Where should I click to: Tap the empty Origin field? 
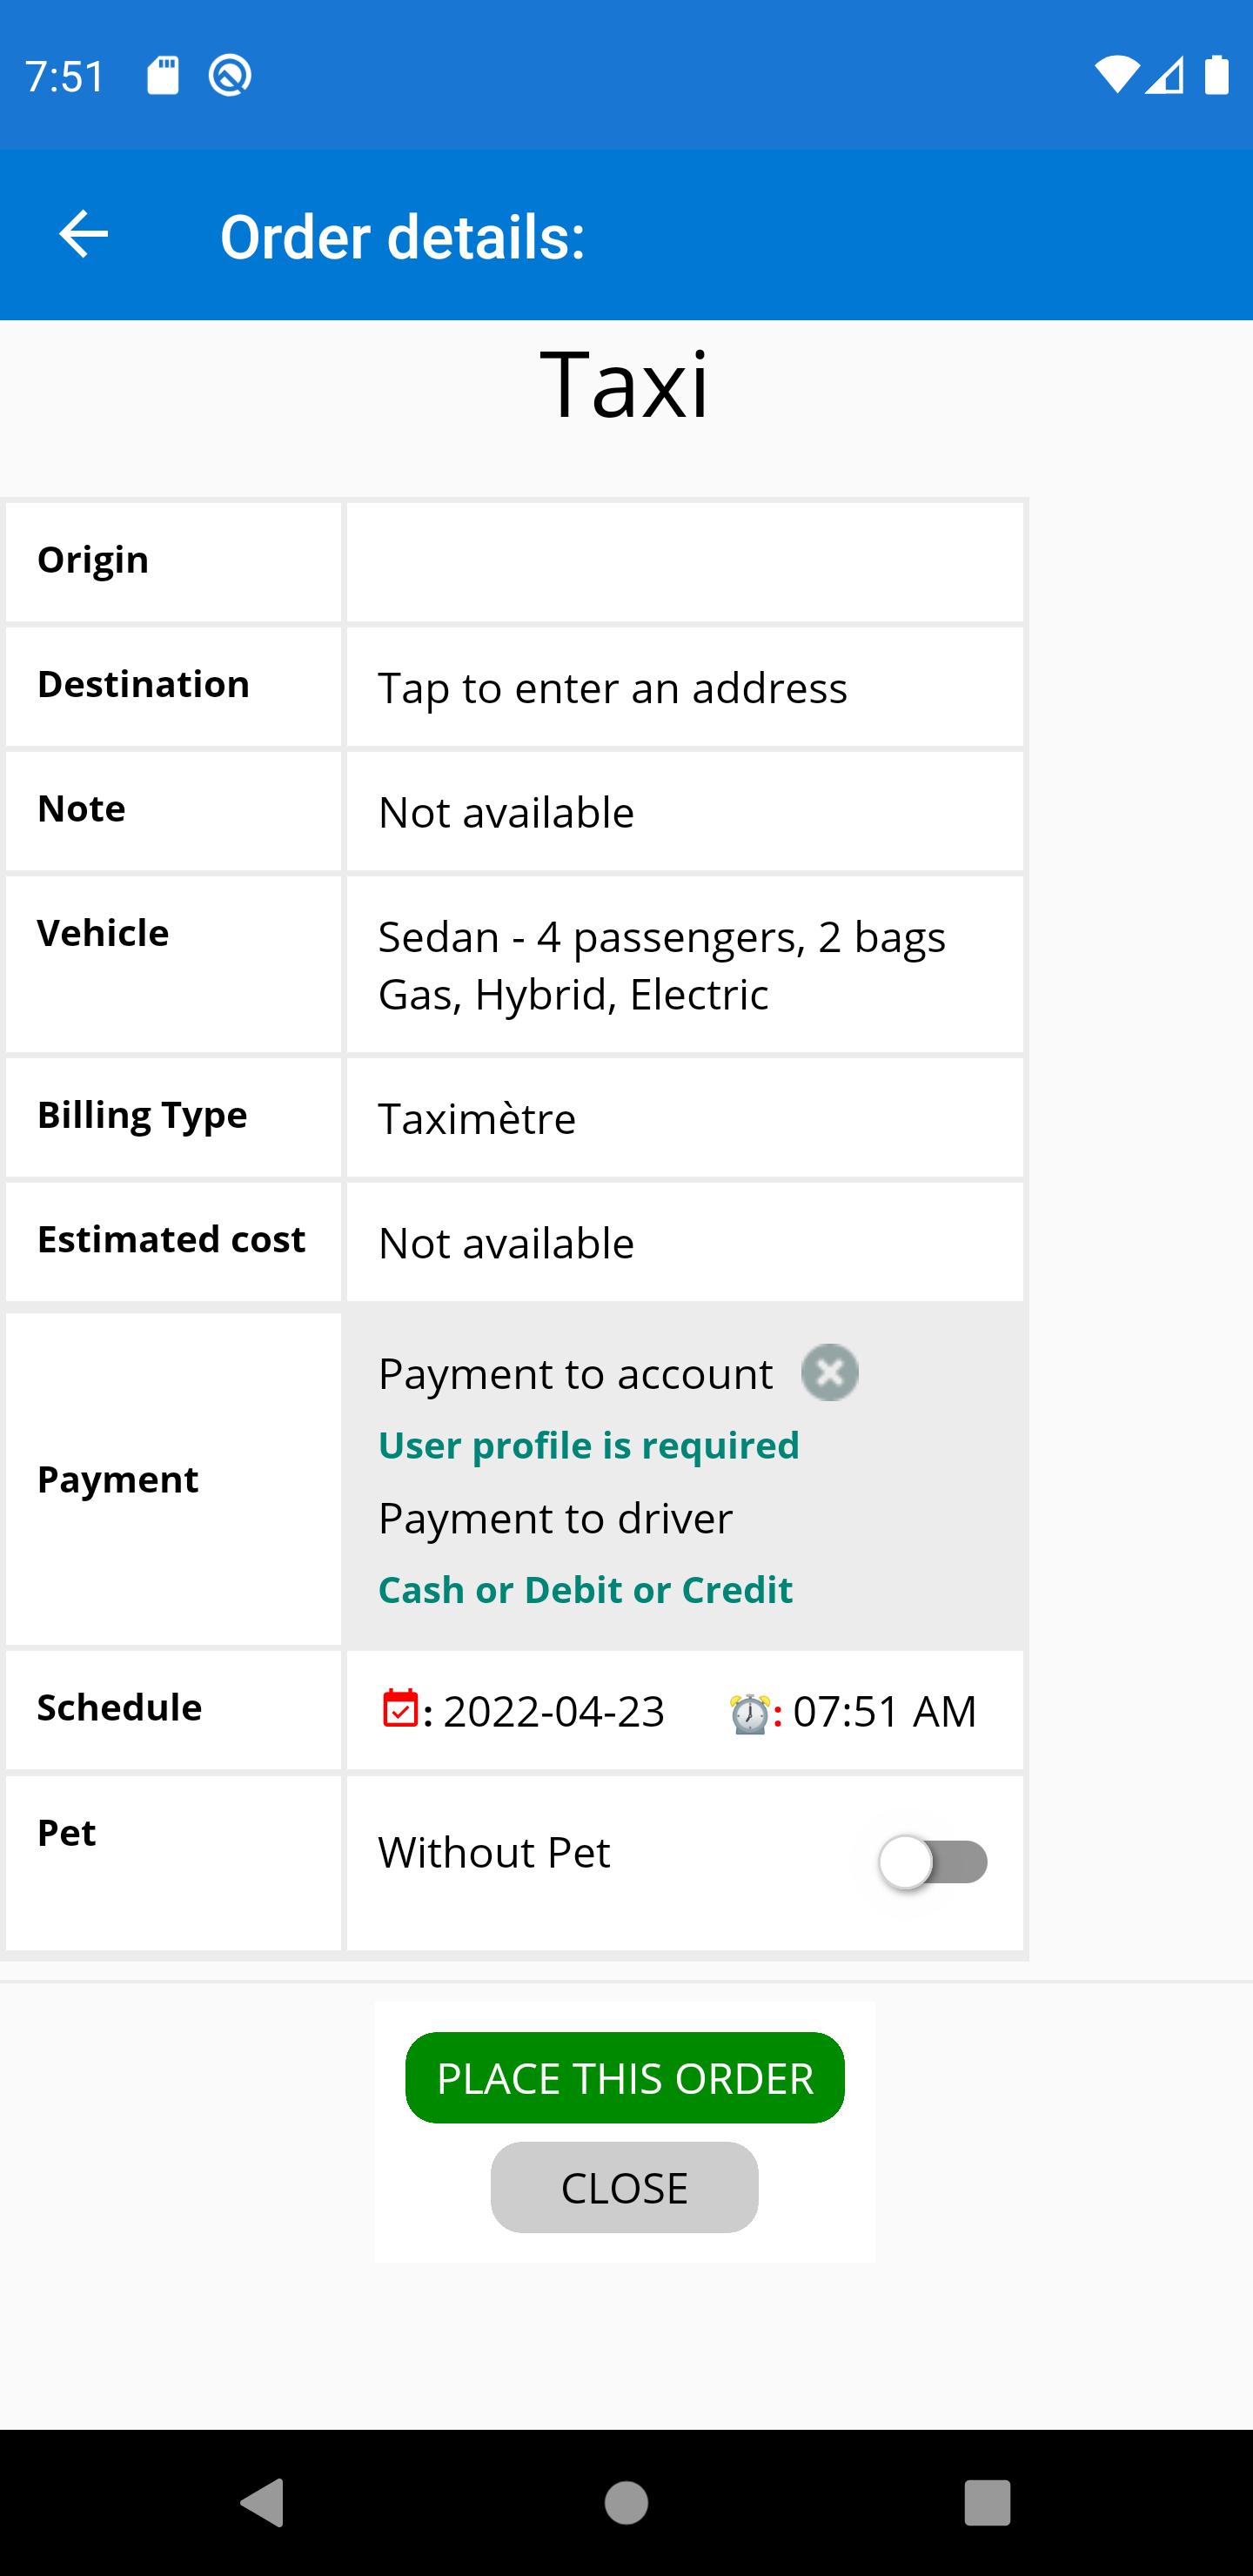[685, 562]
